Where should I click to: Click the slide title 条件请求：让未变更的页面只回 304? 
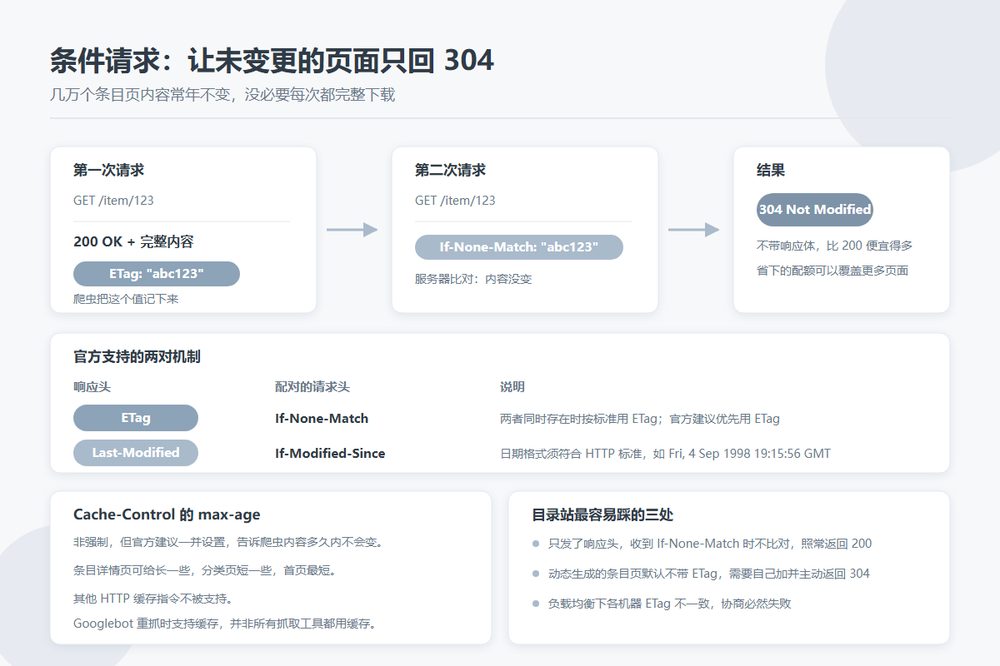coord(272,61)
